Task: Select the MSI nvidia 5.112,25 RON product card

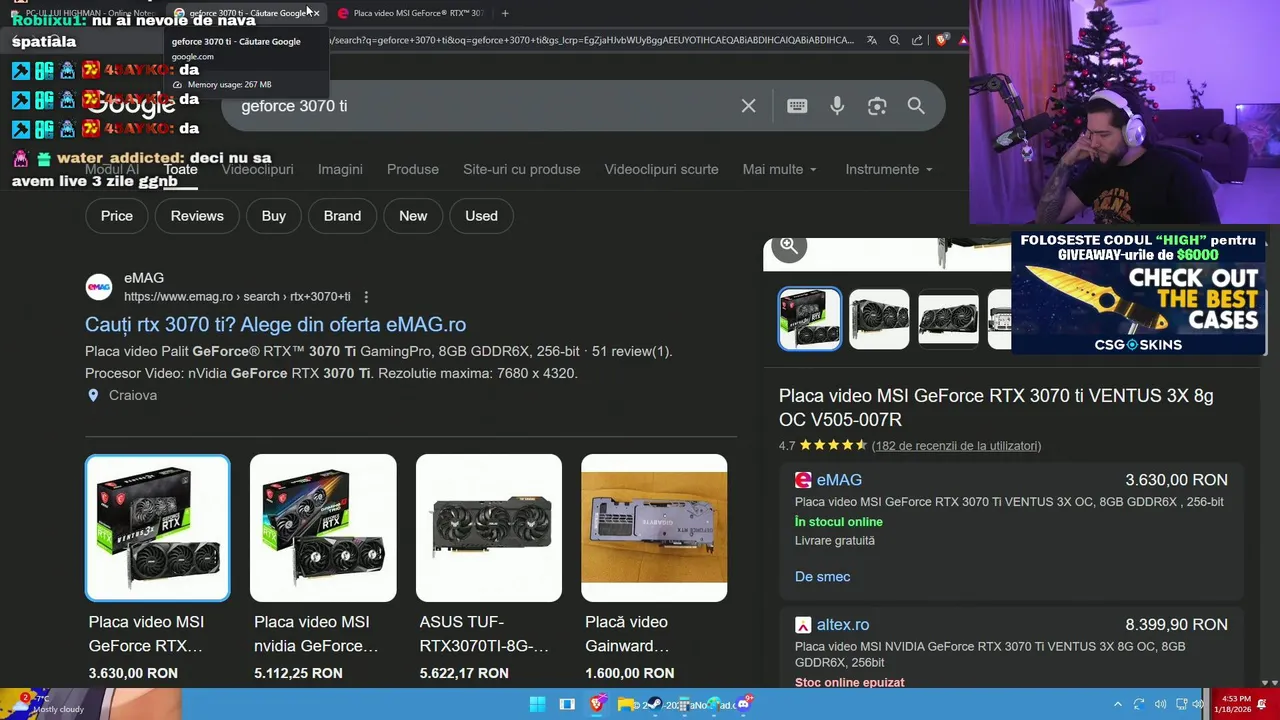Action: [323, 568]
